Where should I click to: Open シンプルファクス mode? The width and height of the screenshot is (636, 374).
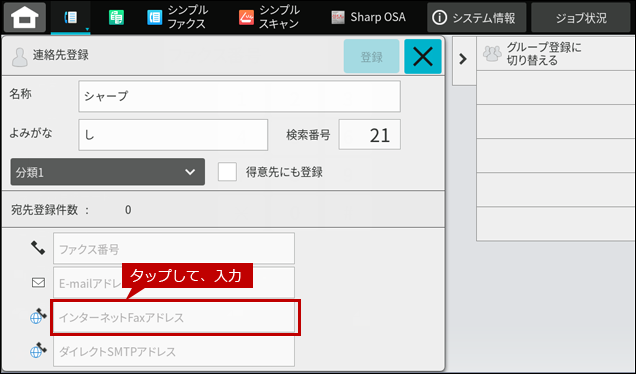(x=177, y=17)
